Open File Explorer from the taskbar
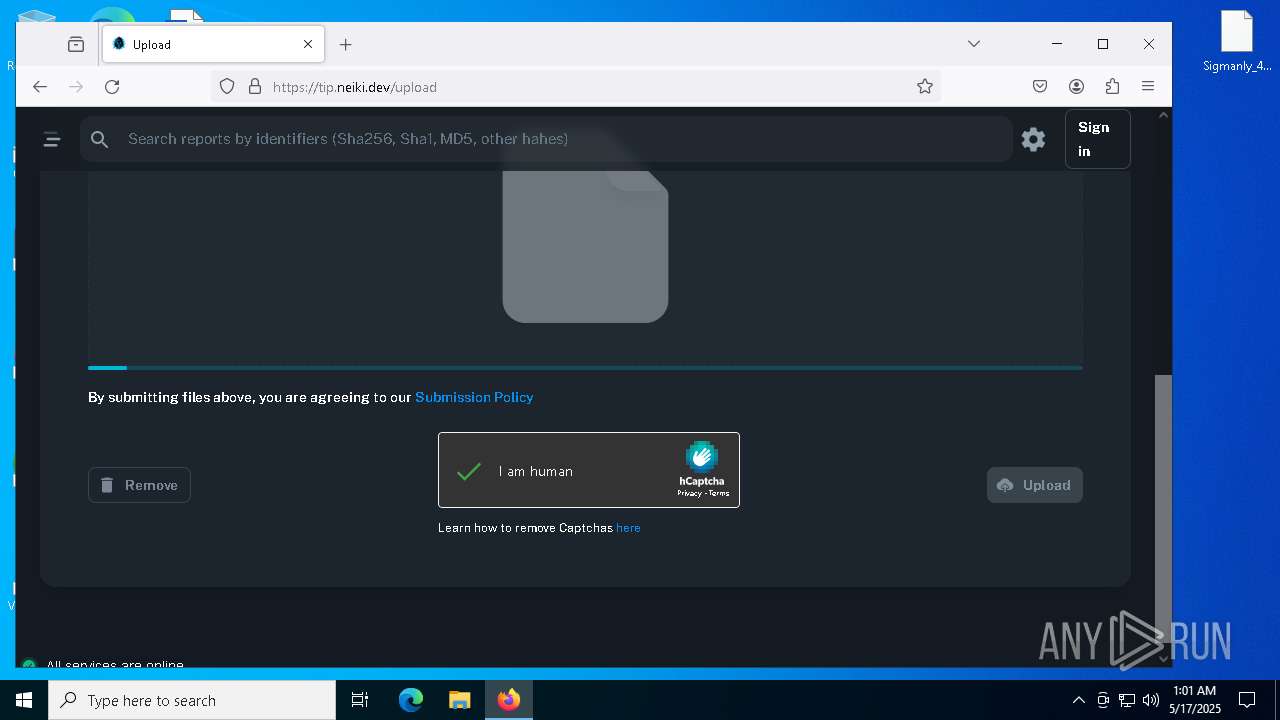Viewport: 1280px width, 720px height. point(459,700)
